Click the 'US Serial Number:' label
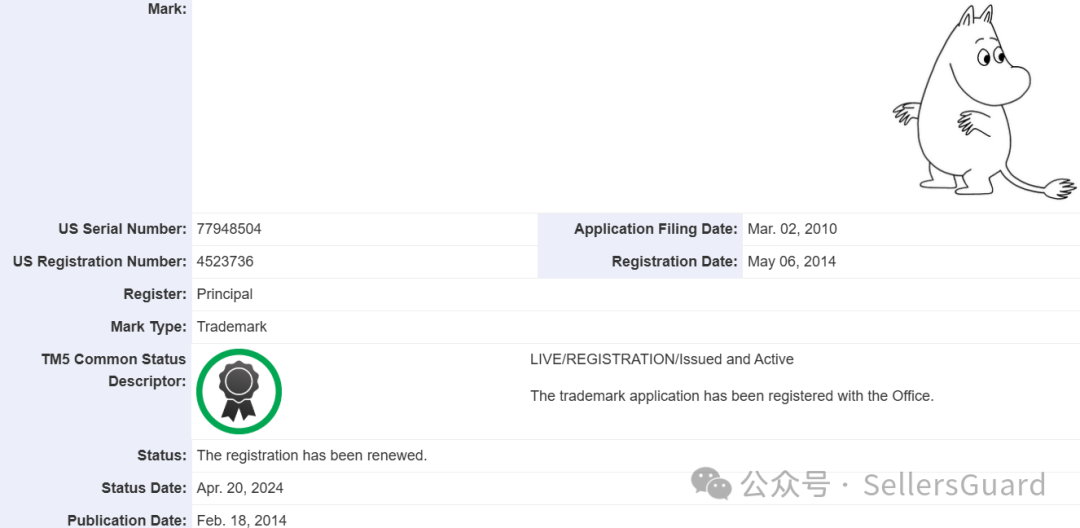Image resolution: width=1080 pixels, height=528 pixels. [123, 229]
